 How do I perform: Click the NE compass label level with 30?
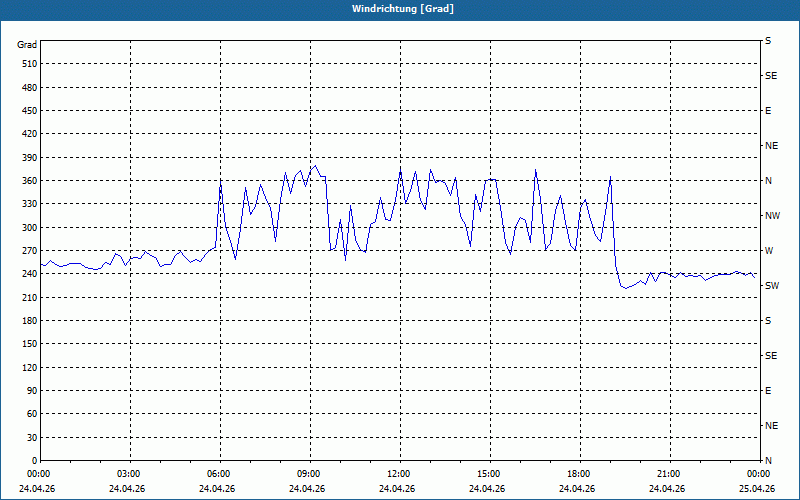click(771, 426)
